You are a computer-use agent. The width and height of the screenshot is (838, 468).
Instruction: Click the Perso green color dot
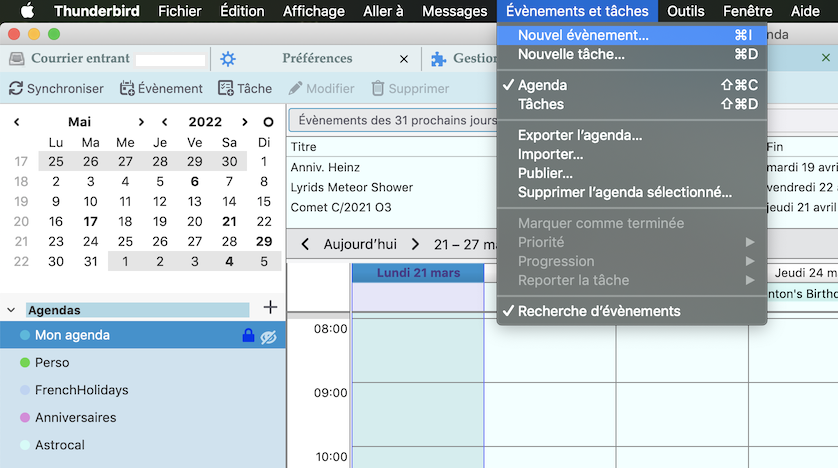click(25, 362)
